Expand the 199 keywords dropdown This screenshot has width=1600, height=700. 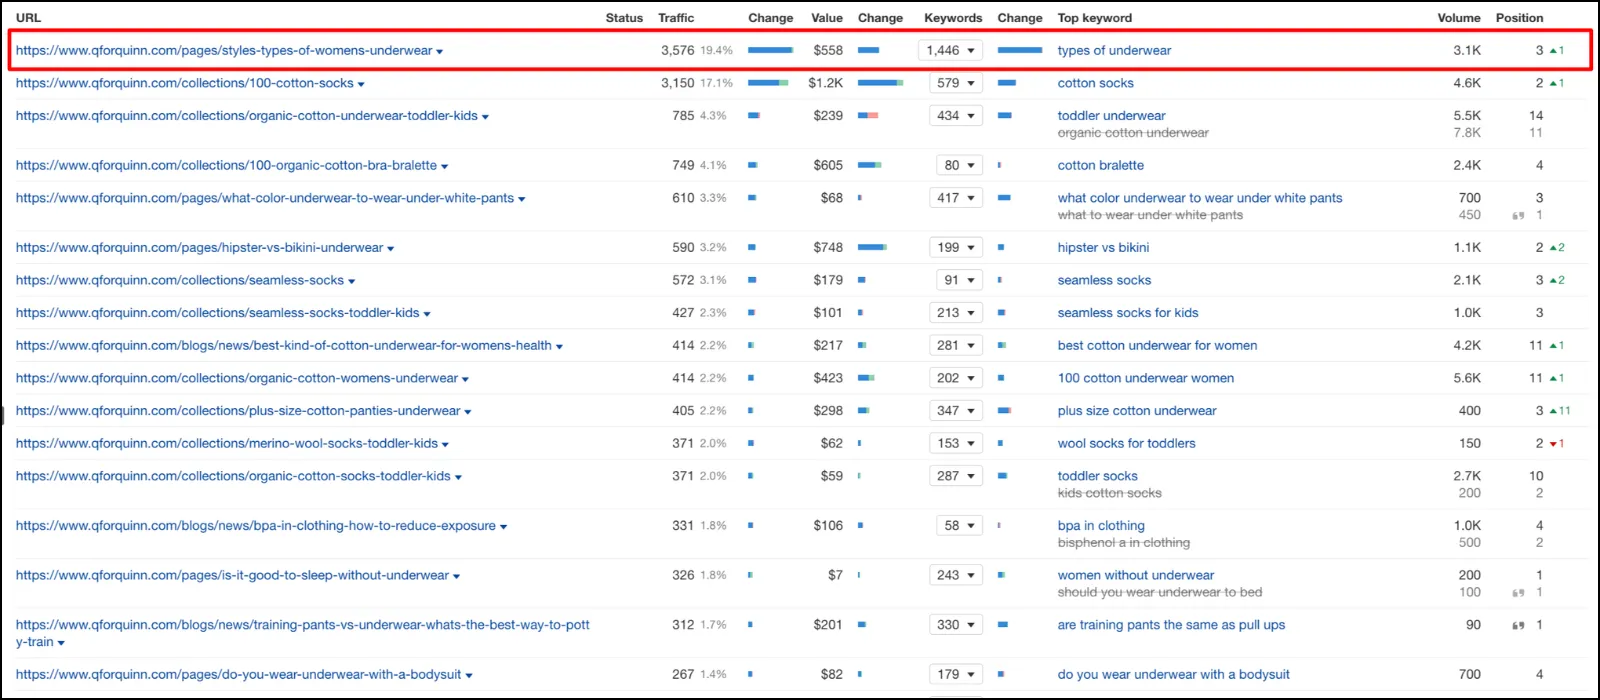pyautogui.click(x=956, y=247)
